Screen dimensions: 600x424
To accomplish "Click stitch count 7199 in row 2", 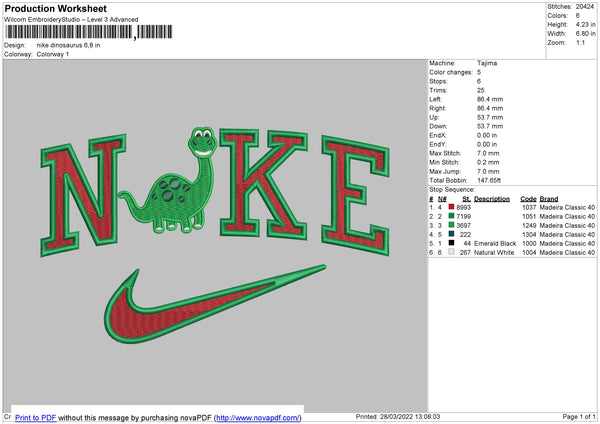I will tap(463, 217).
